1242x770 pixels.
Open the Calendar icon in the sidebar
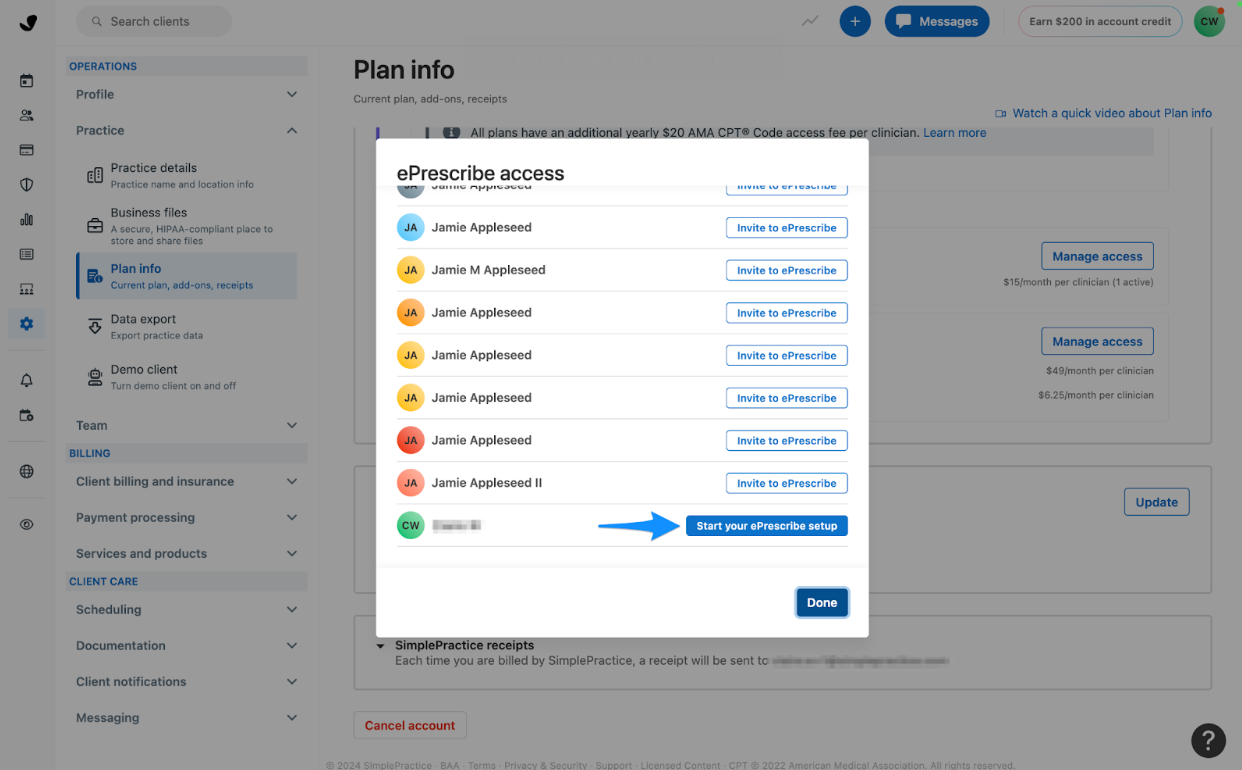click(26, 80)
